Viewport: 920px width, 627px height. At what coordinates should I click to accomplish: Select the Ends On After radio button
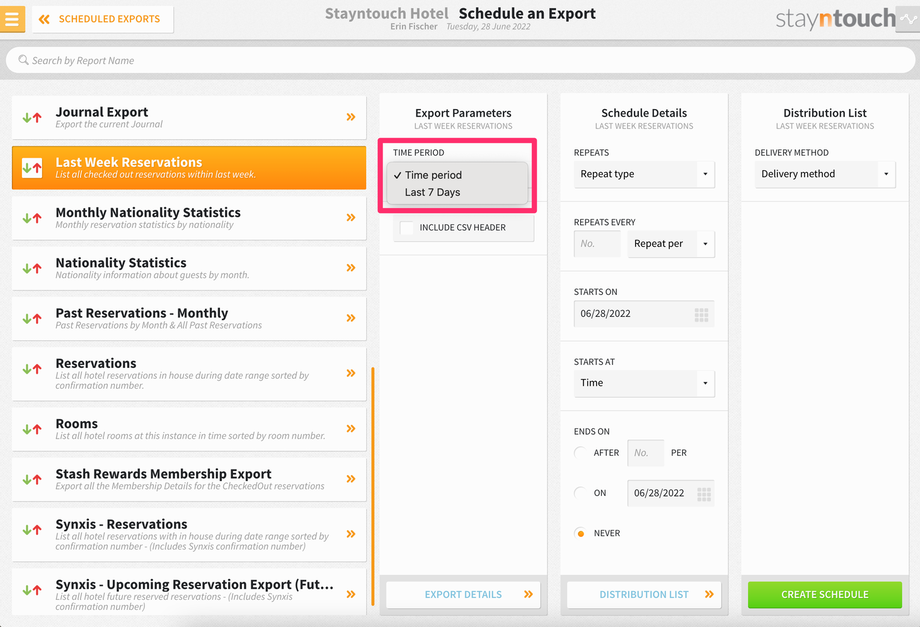point(580,453)
